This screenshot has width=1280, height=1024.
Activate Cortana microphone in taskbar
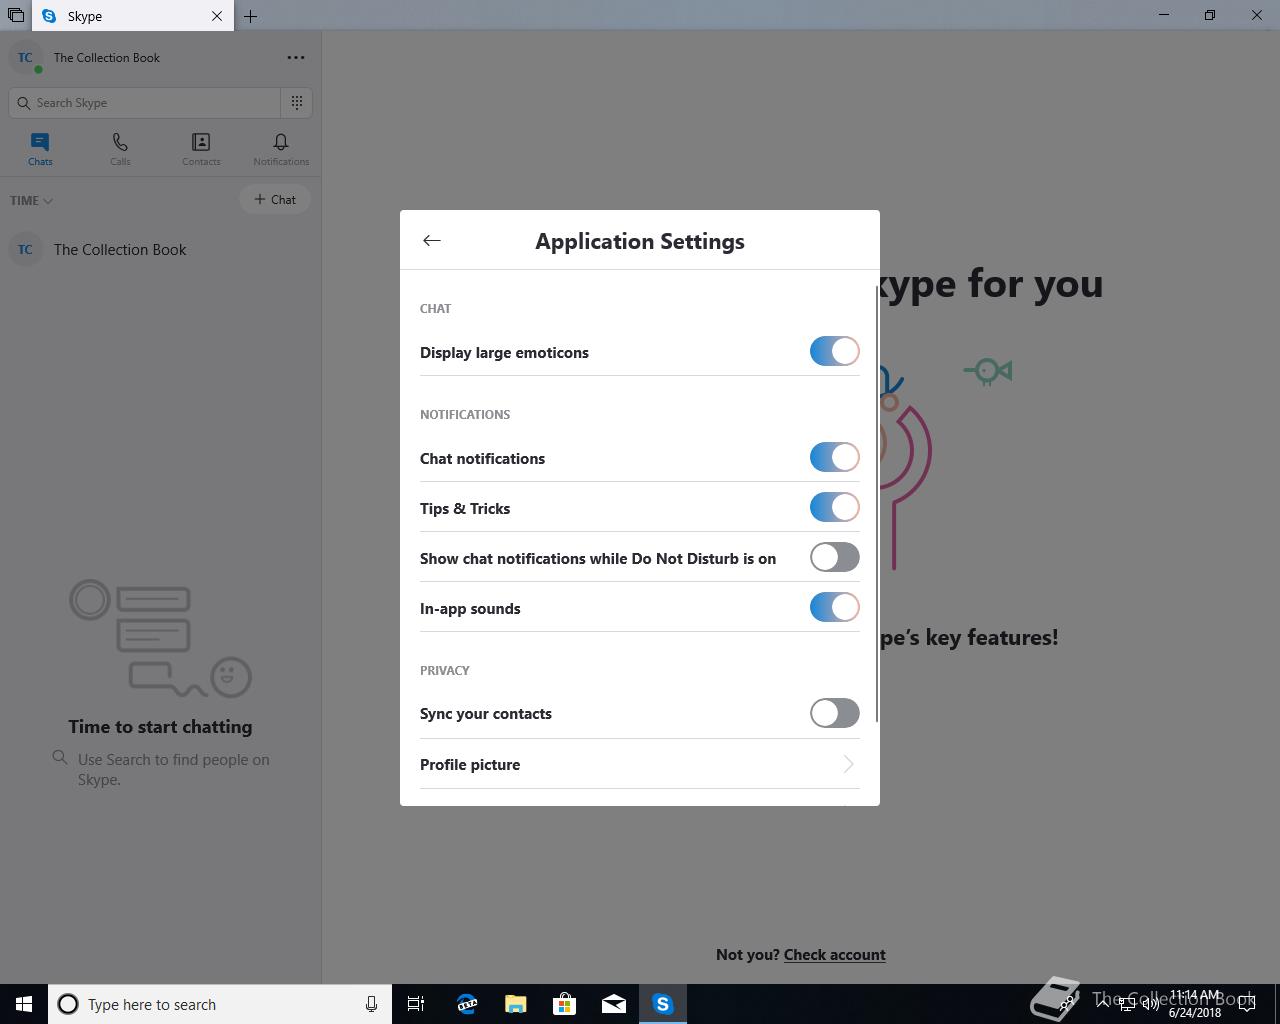pyautogui.click(x=371, y=1004)
